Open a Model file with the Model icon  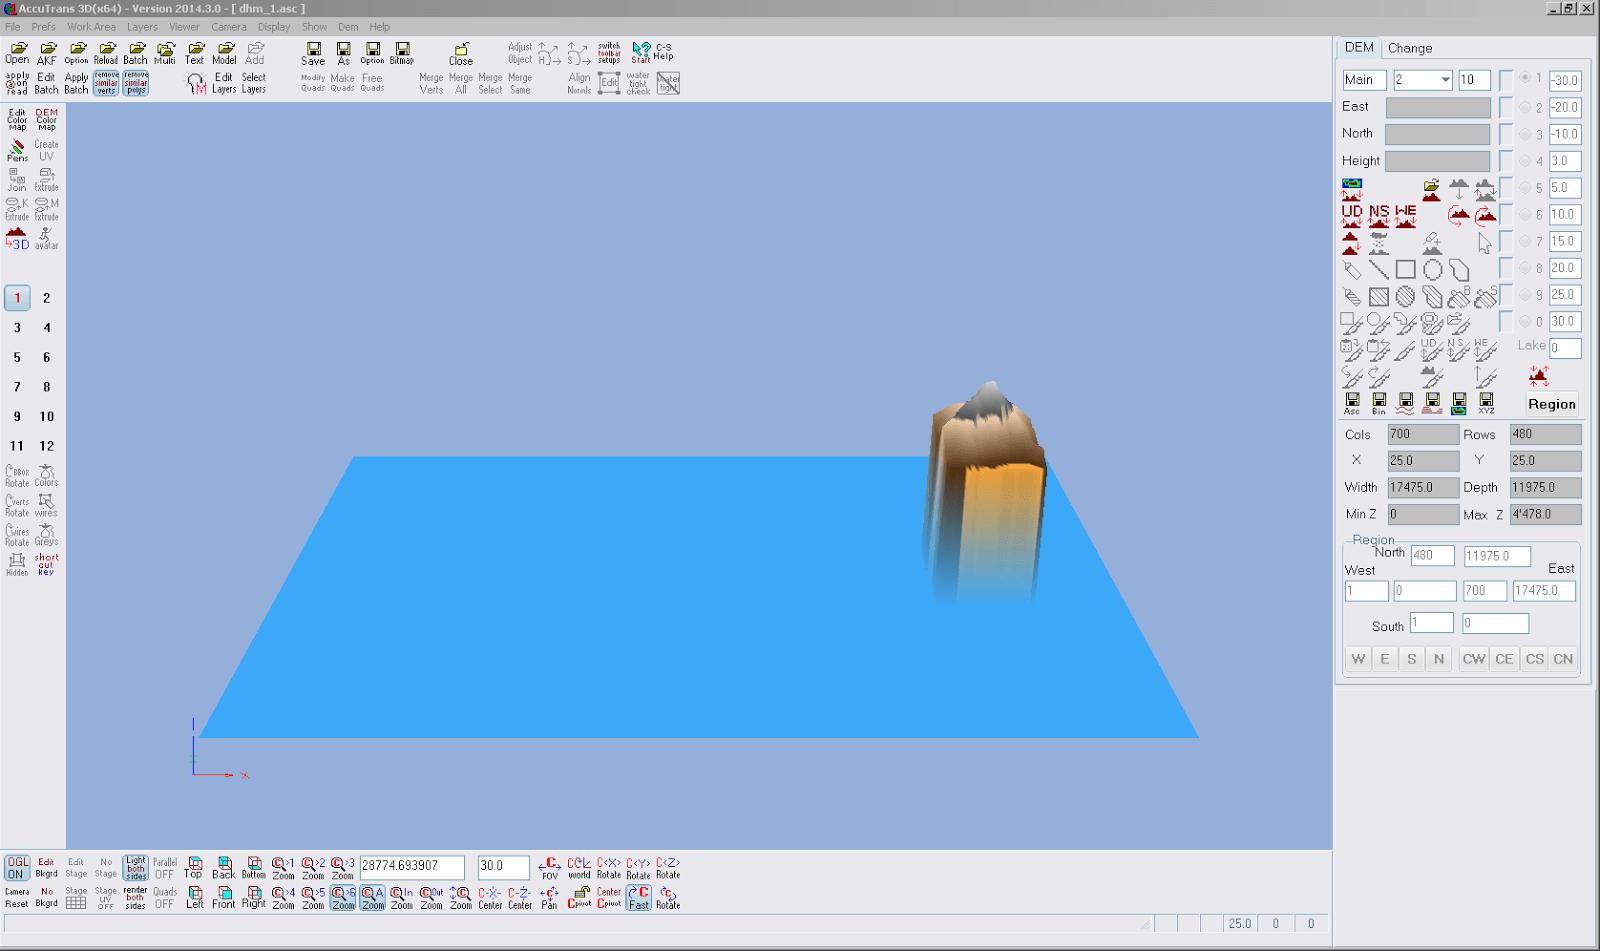[224, 54]
